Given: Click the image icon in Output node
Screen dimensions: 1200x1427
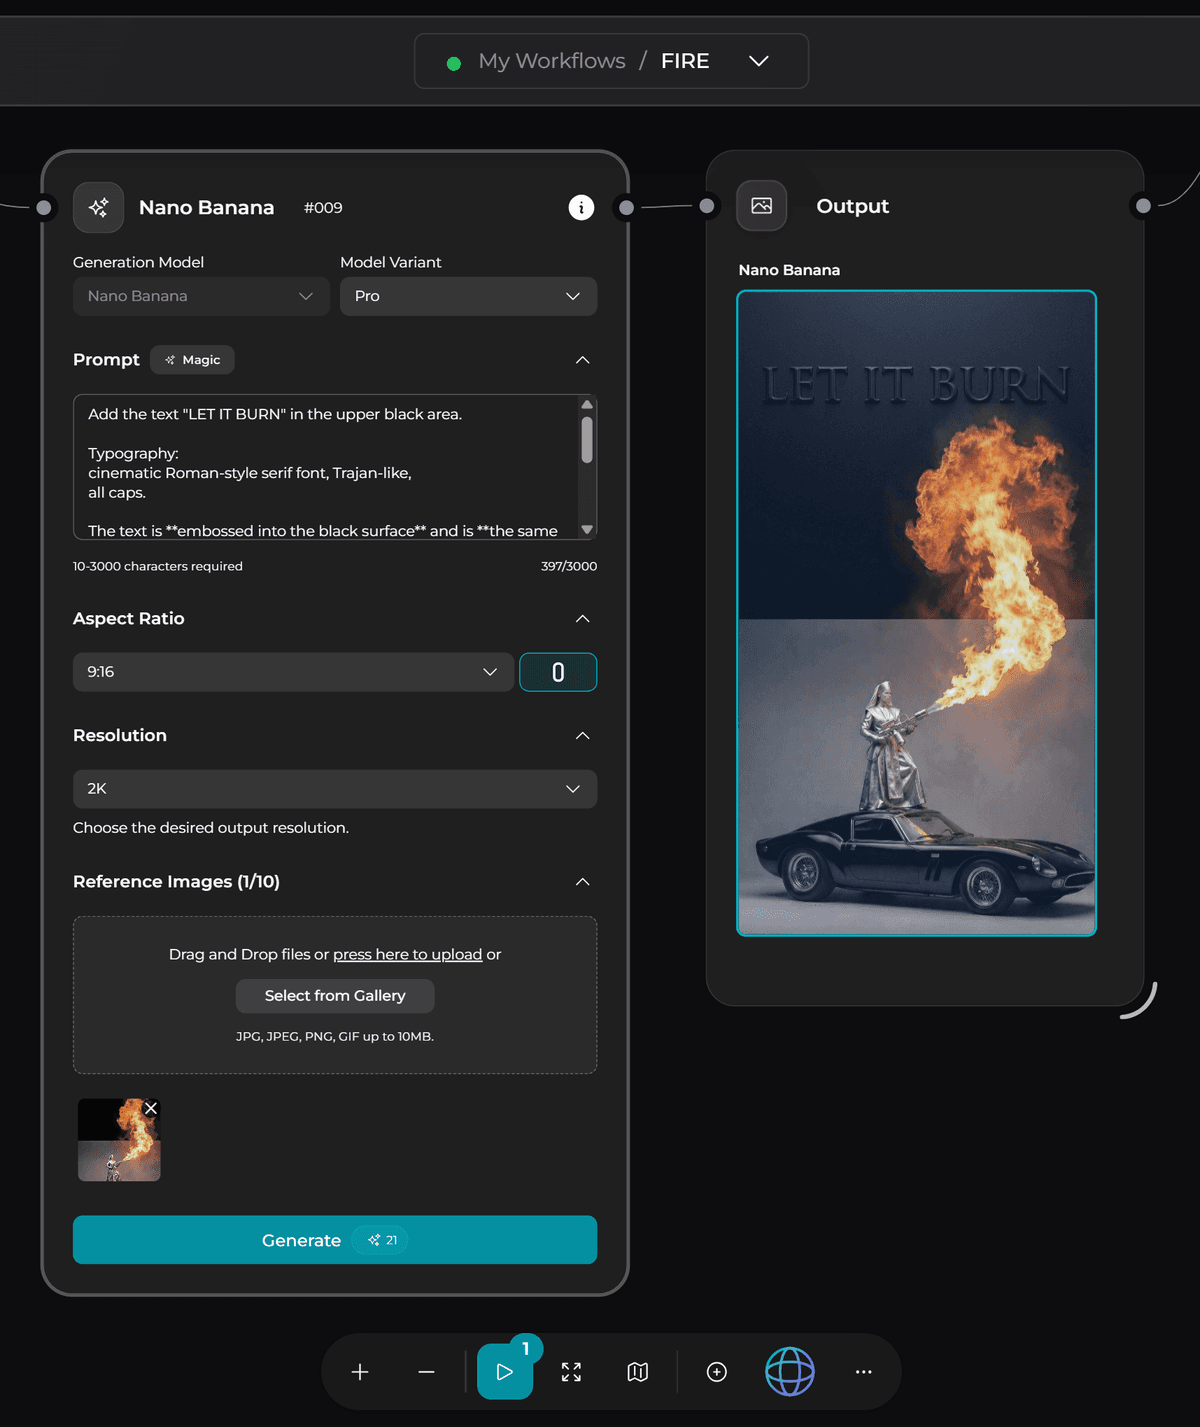Looking at the screenshot, I should pos(761,206).
